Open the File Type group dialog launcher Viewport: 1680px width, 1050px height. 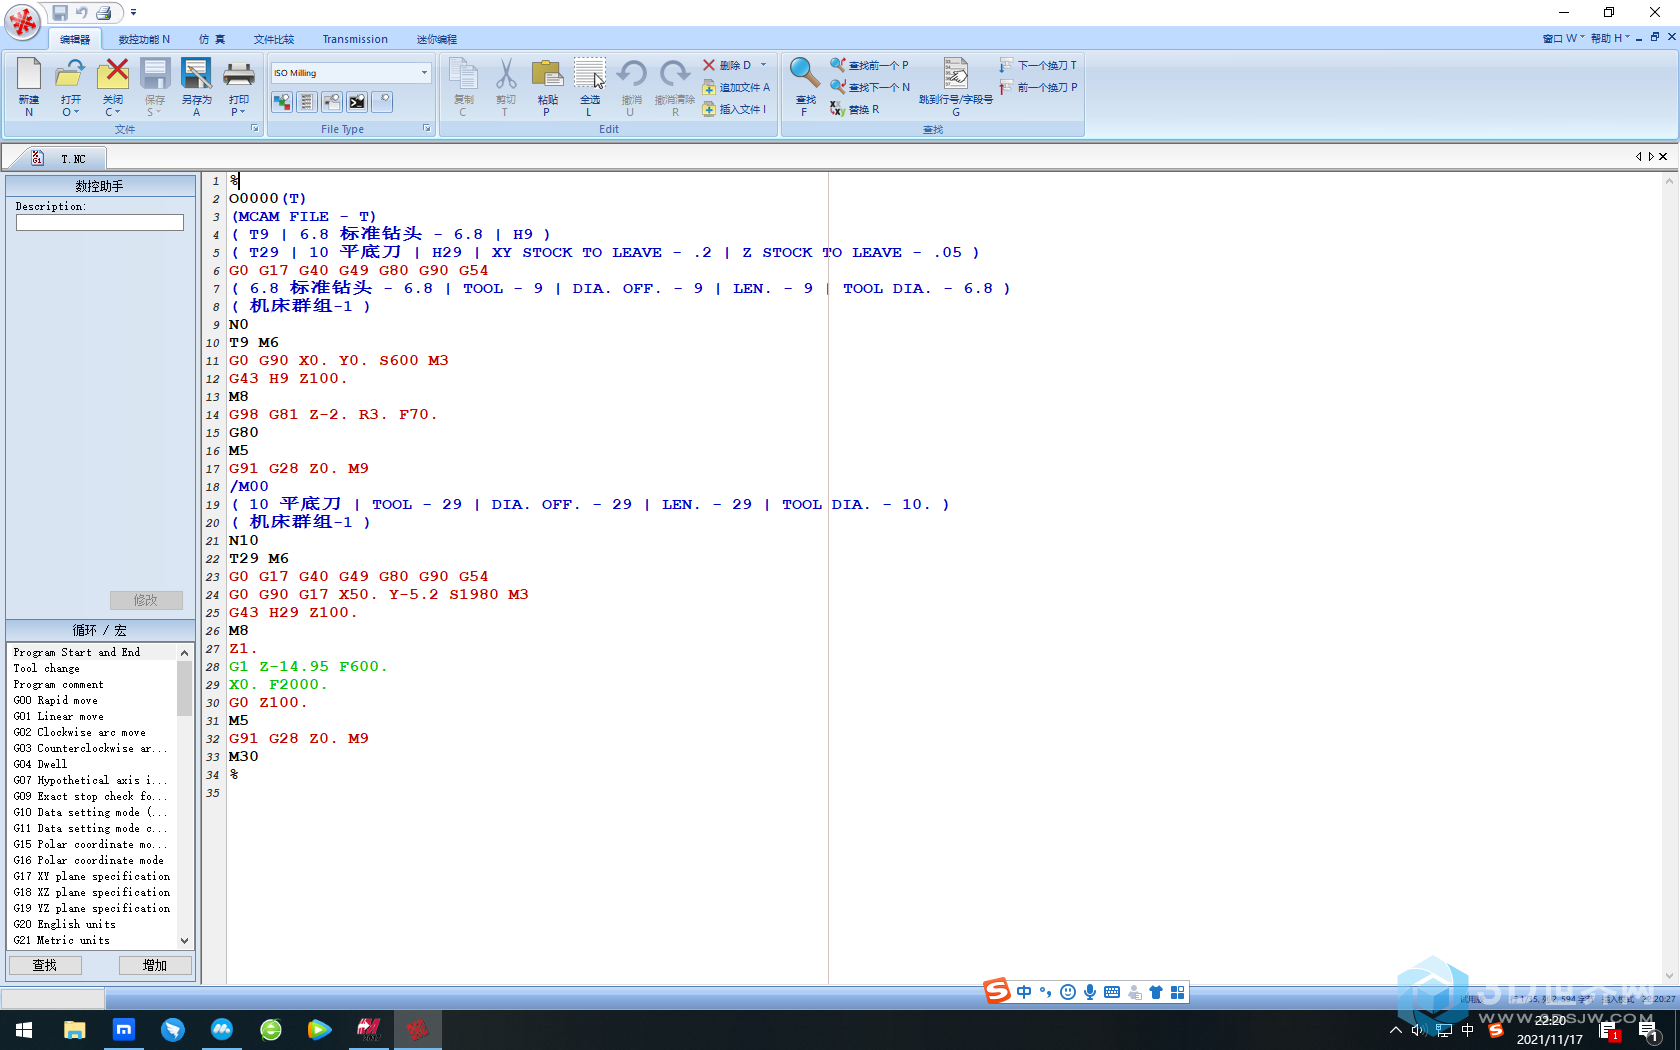coord(427,129)
